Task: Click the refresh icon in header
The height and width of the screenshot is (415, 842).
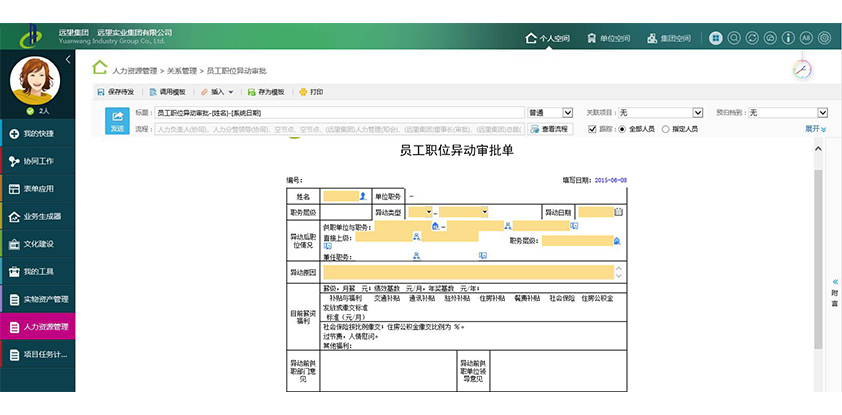Action: pos(752,38)
